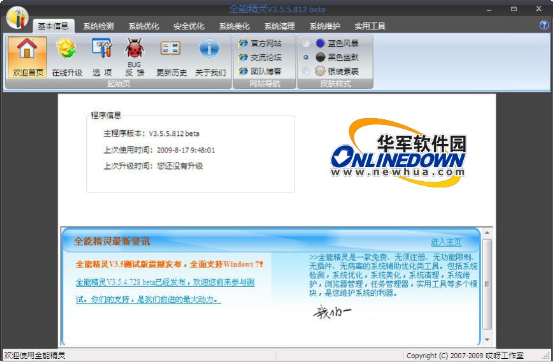The width and height of the screenshot is (554, 362).
Task: Click black color ball for 黑色幽默
Action: [320, 57]
